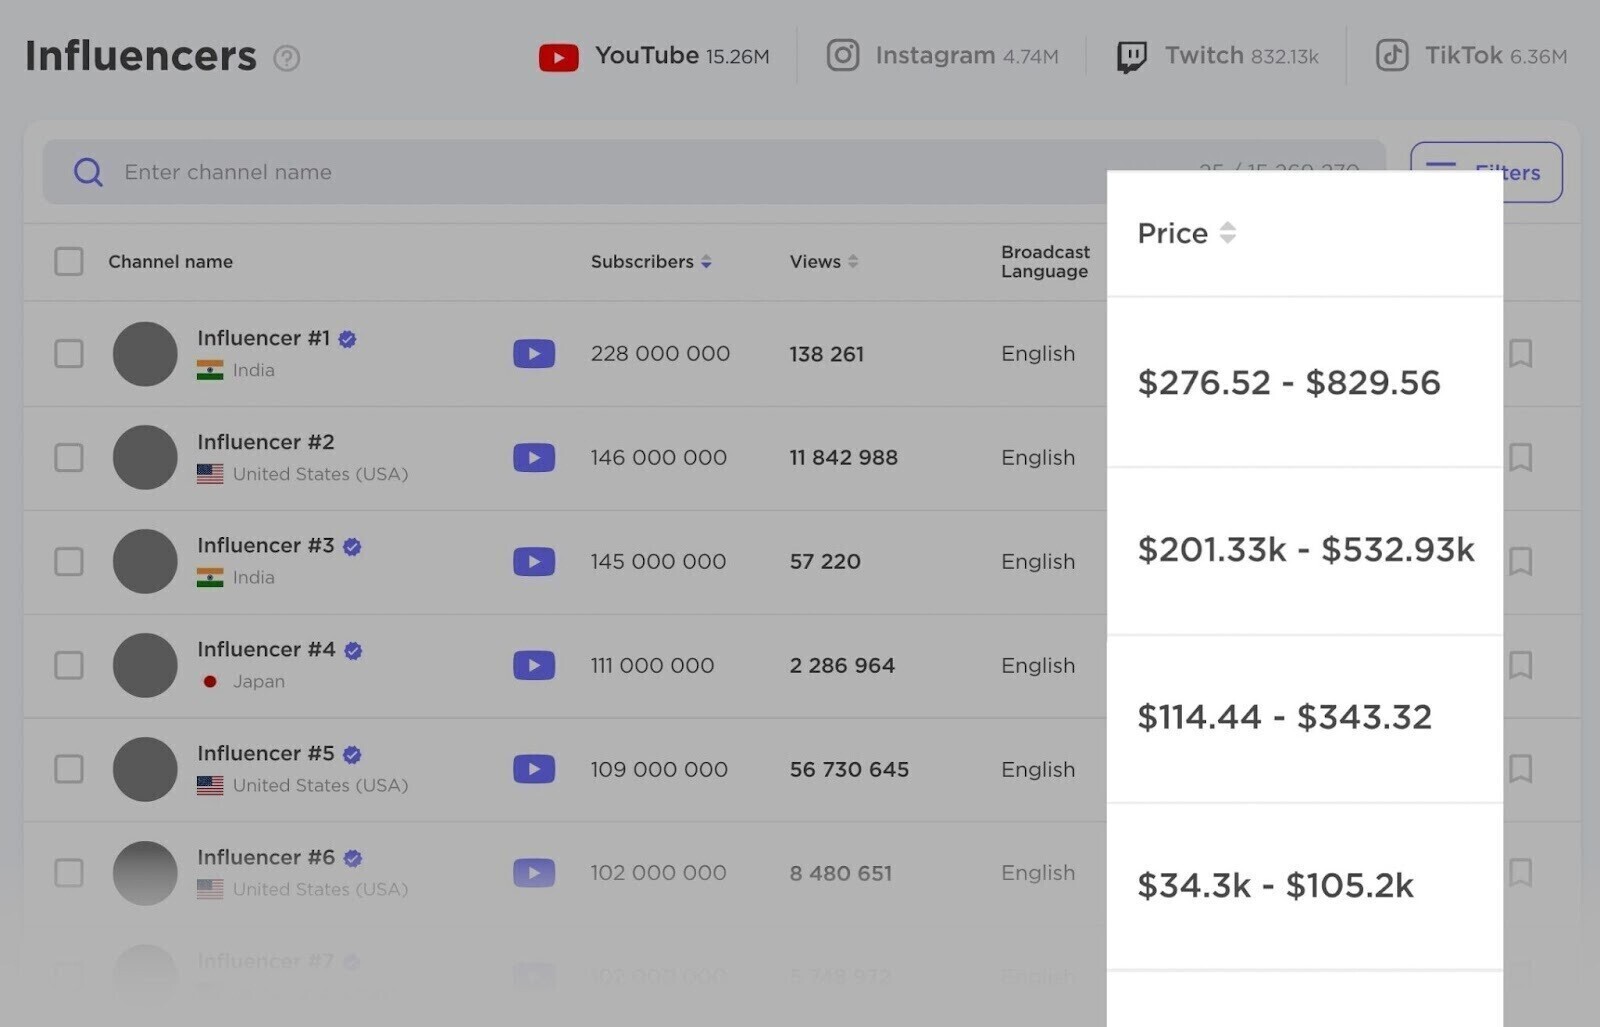Switch to the Twitch platform icon
The image size is (1600, 1027).
click(1131, 56)
